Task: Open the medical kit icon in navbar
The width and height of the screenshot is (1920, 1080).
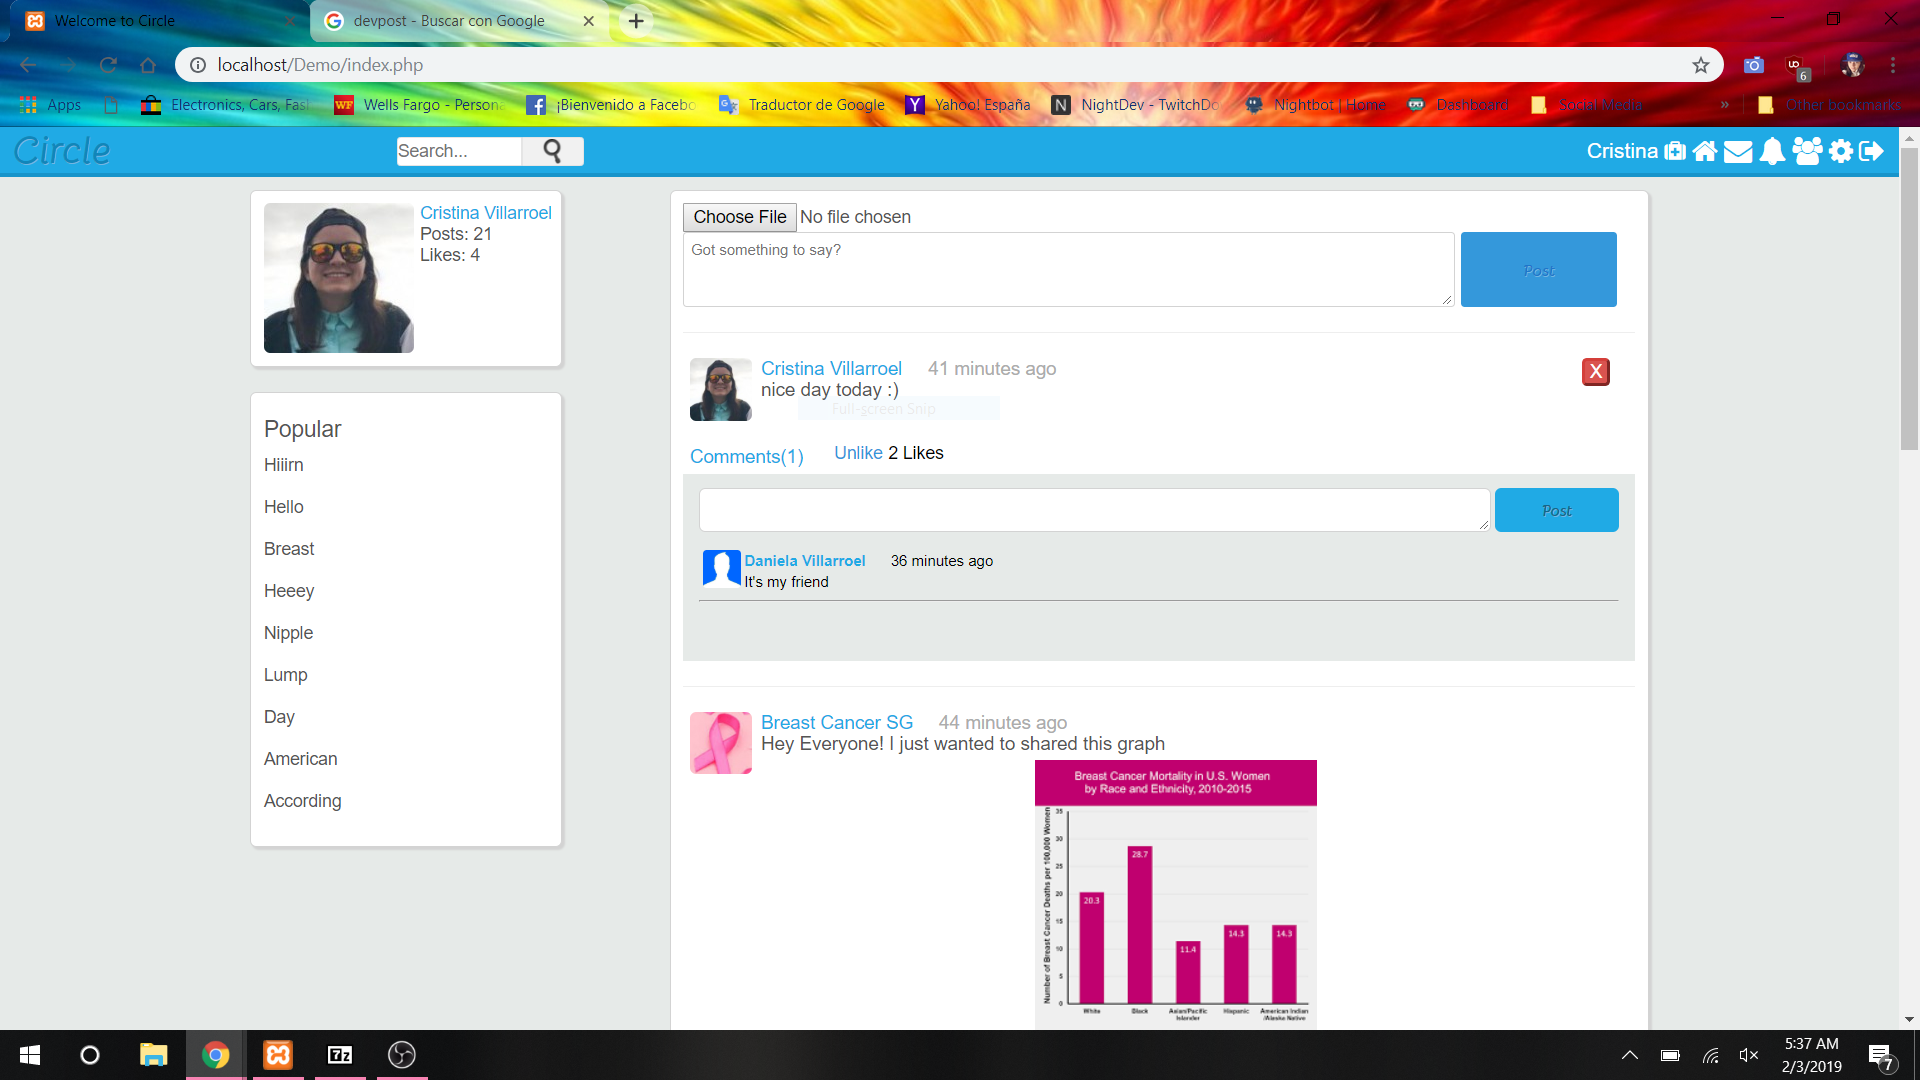Action: tap(1675, 151)
